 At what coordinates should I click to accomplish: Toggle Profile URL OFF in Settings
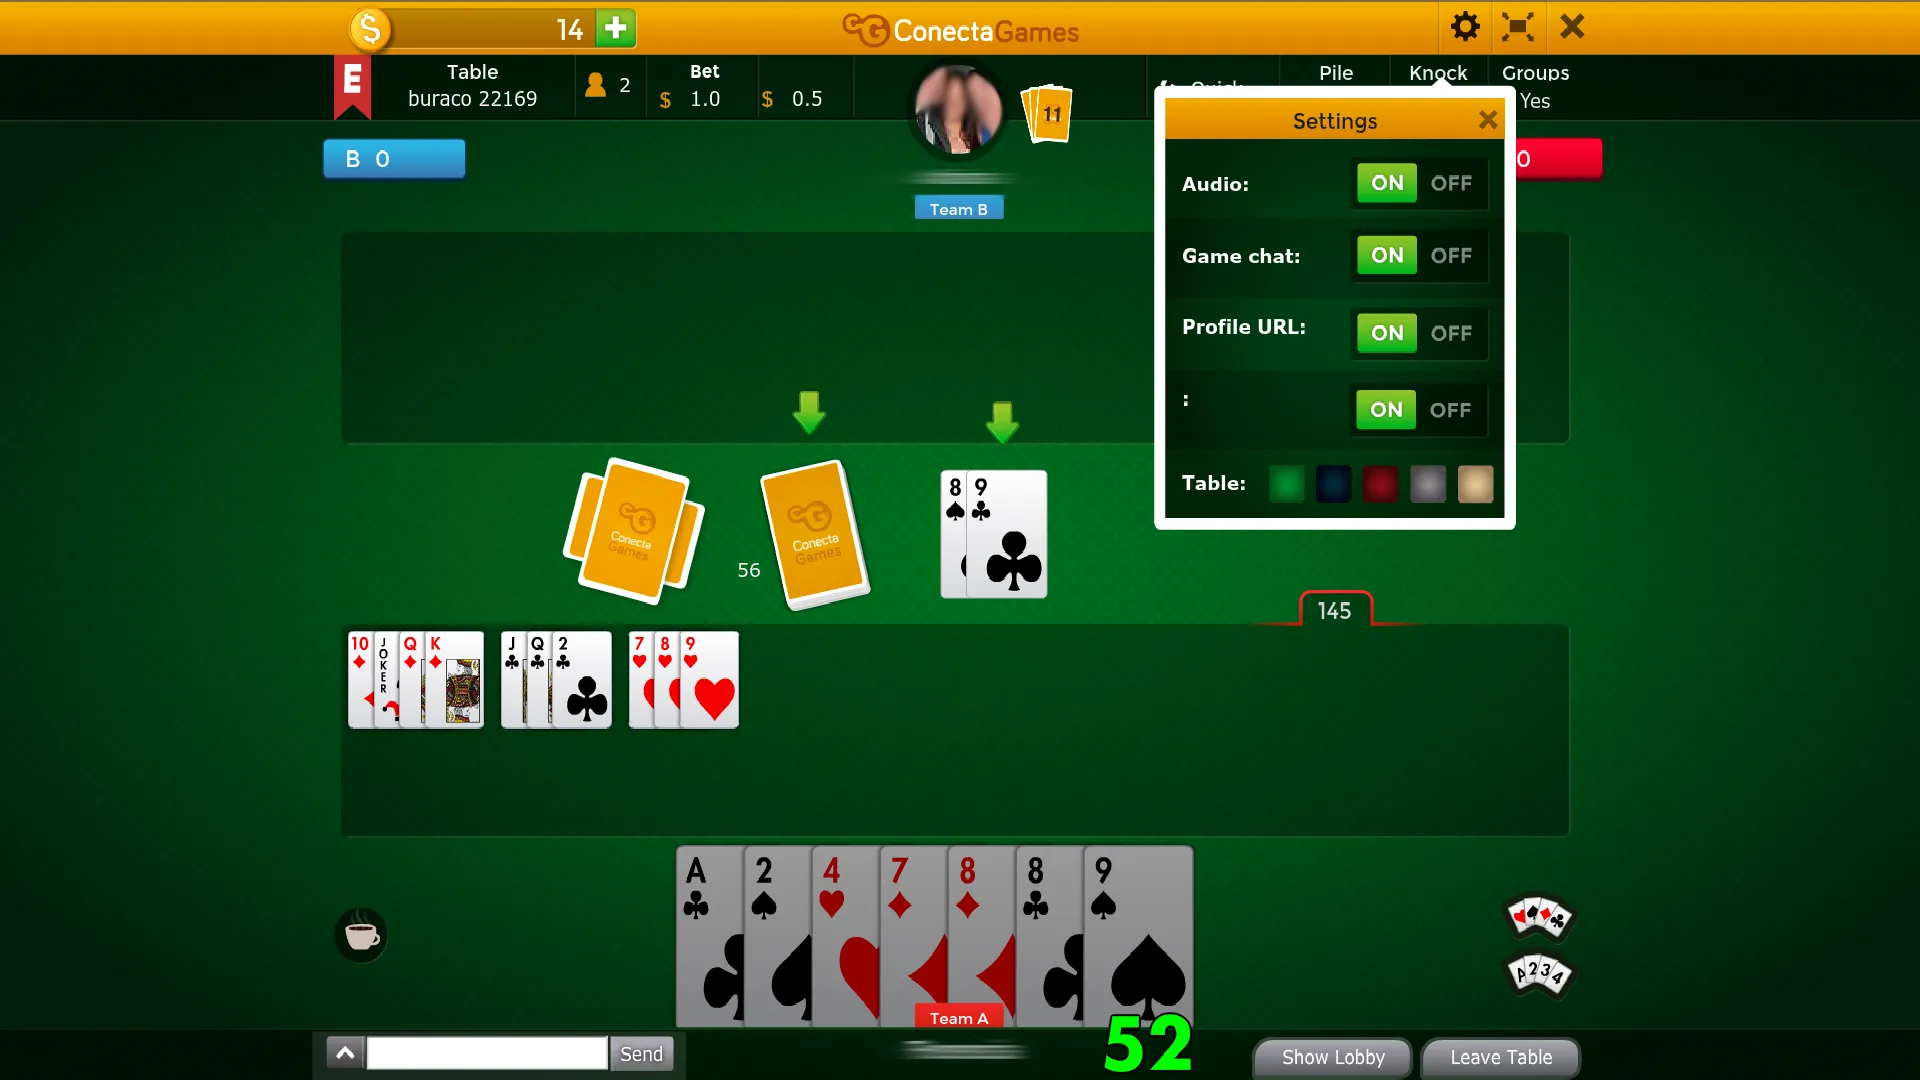tap(1451, 332)
